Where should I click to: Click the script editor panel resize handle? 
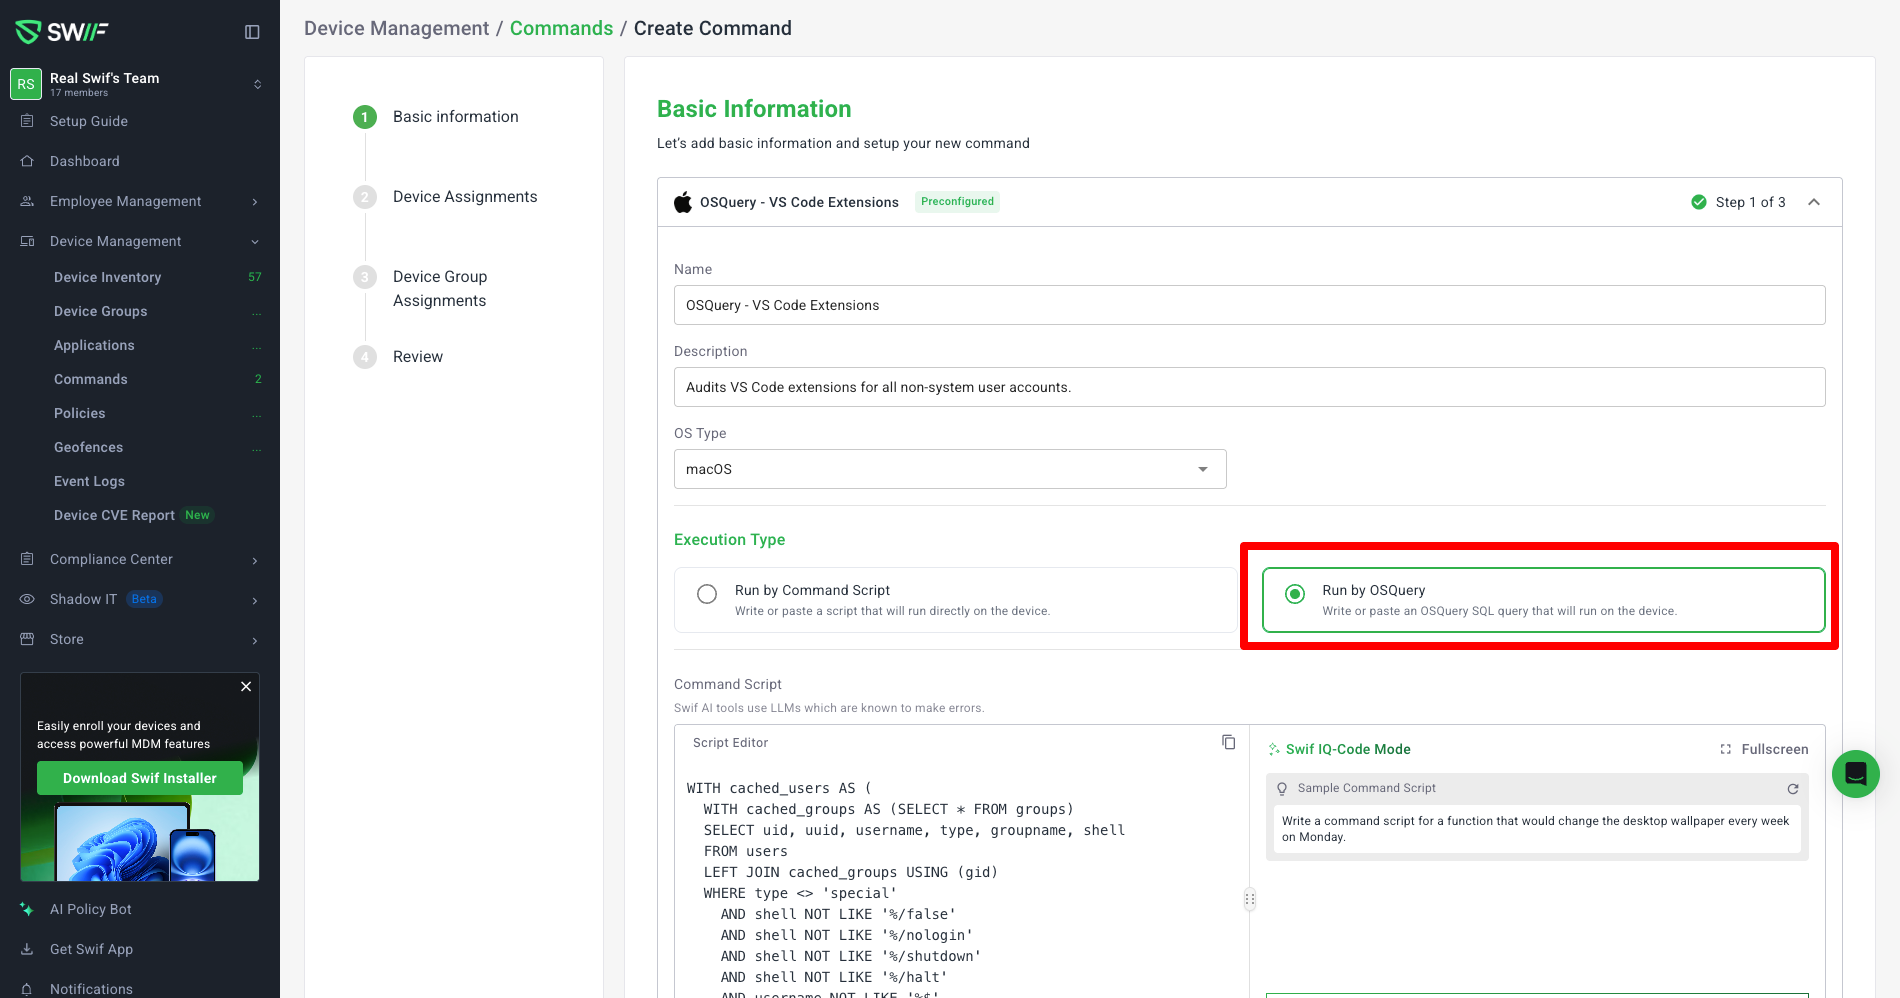tap(1249, 899)
